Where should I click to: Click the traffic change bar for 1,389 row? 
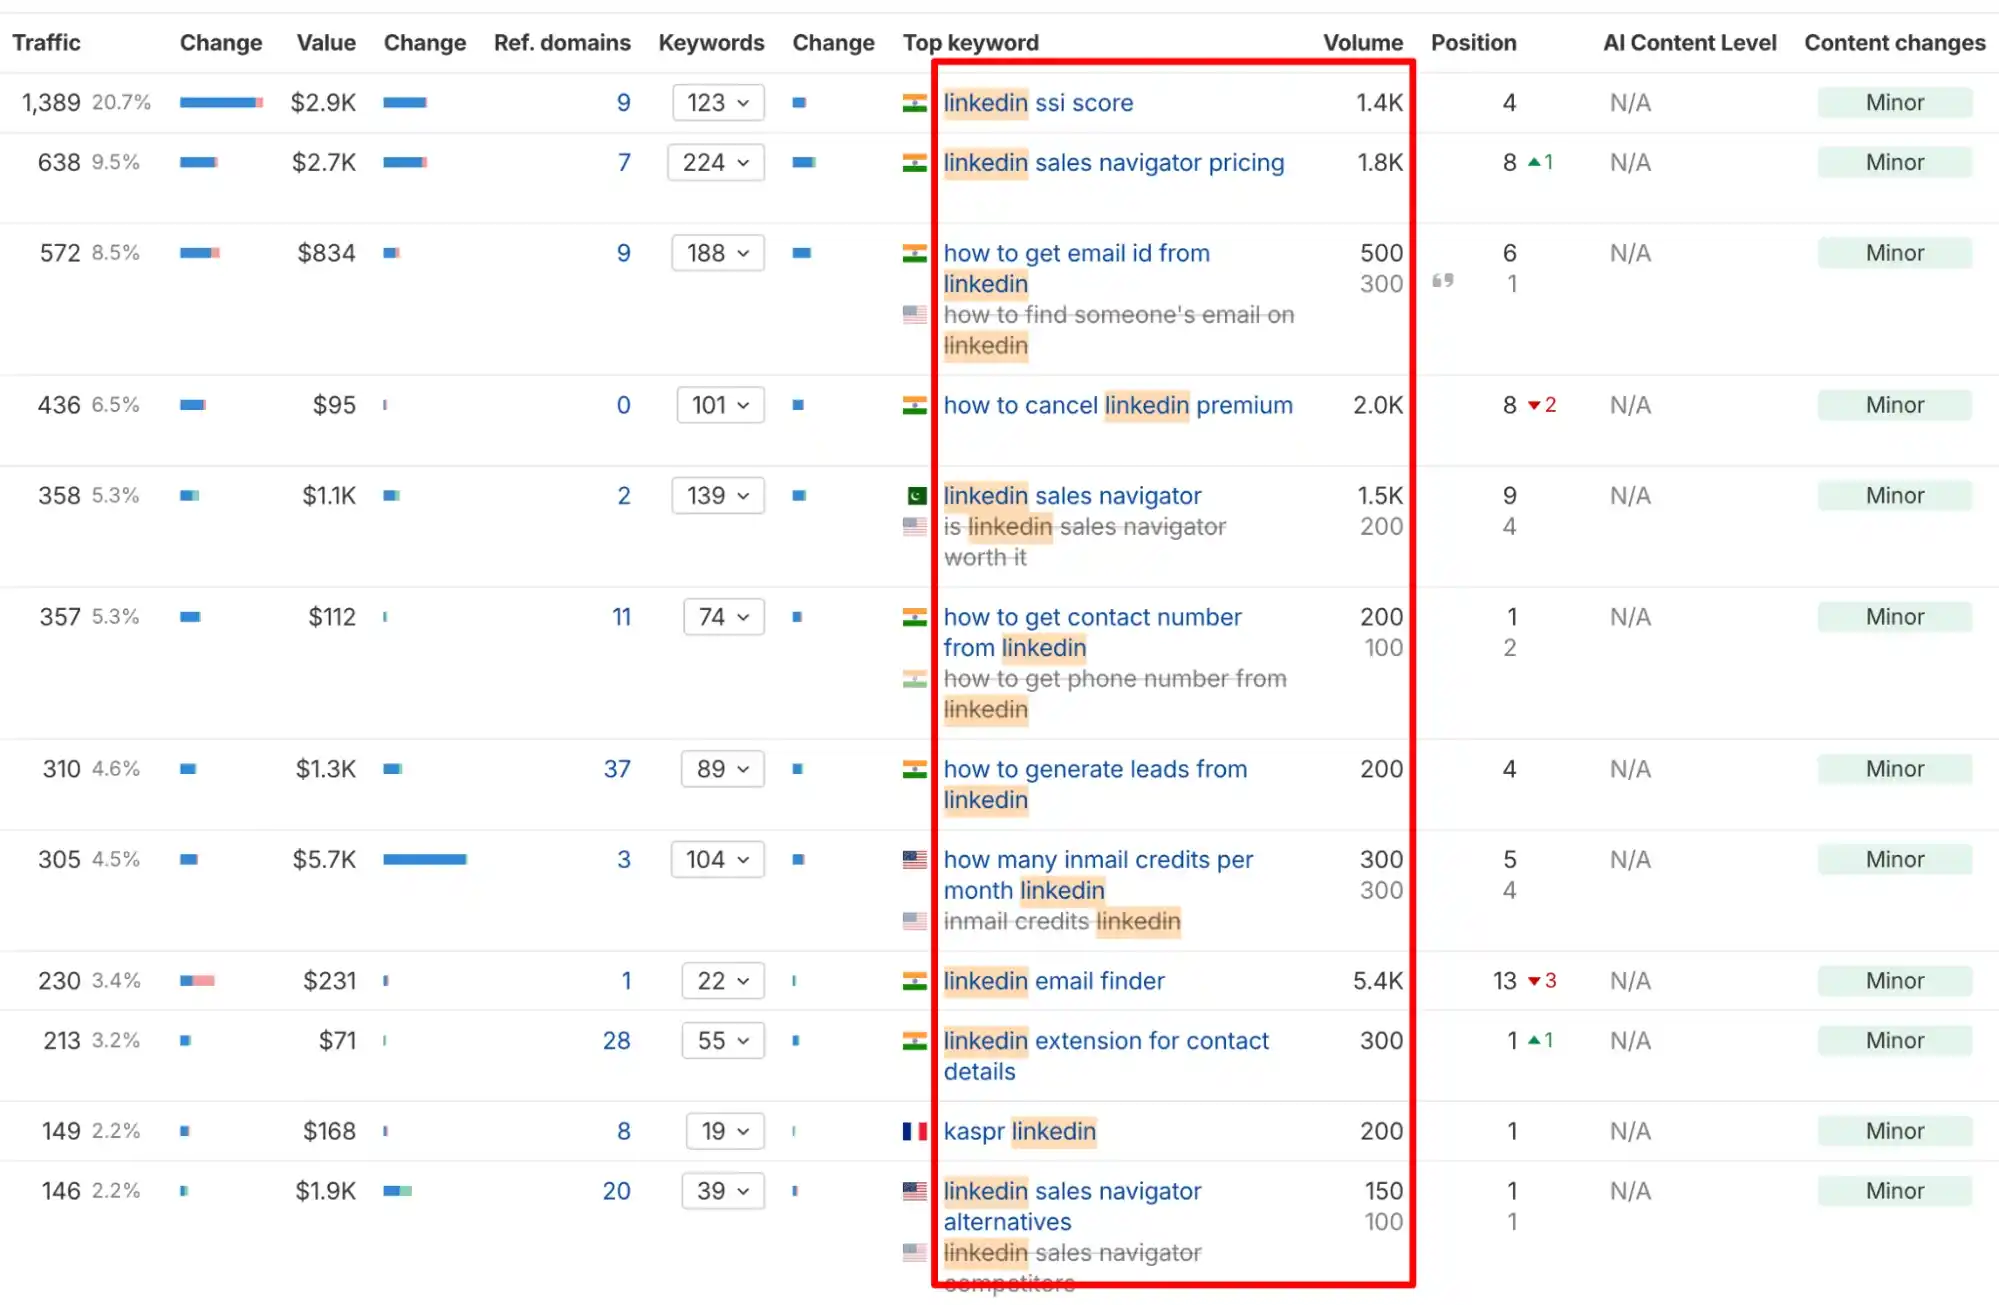(221, 103)
